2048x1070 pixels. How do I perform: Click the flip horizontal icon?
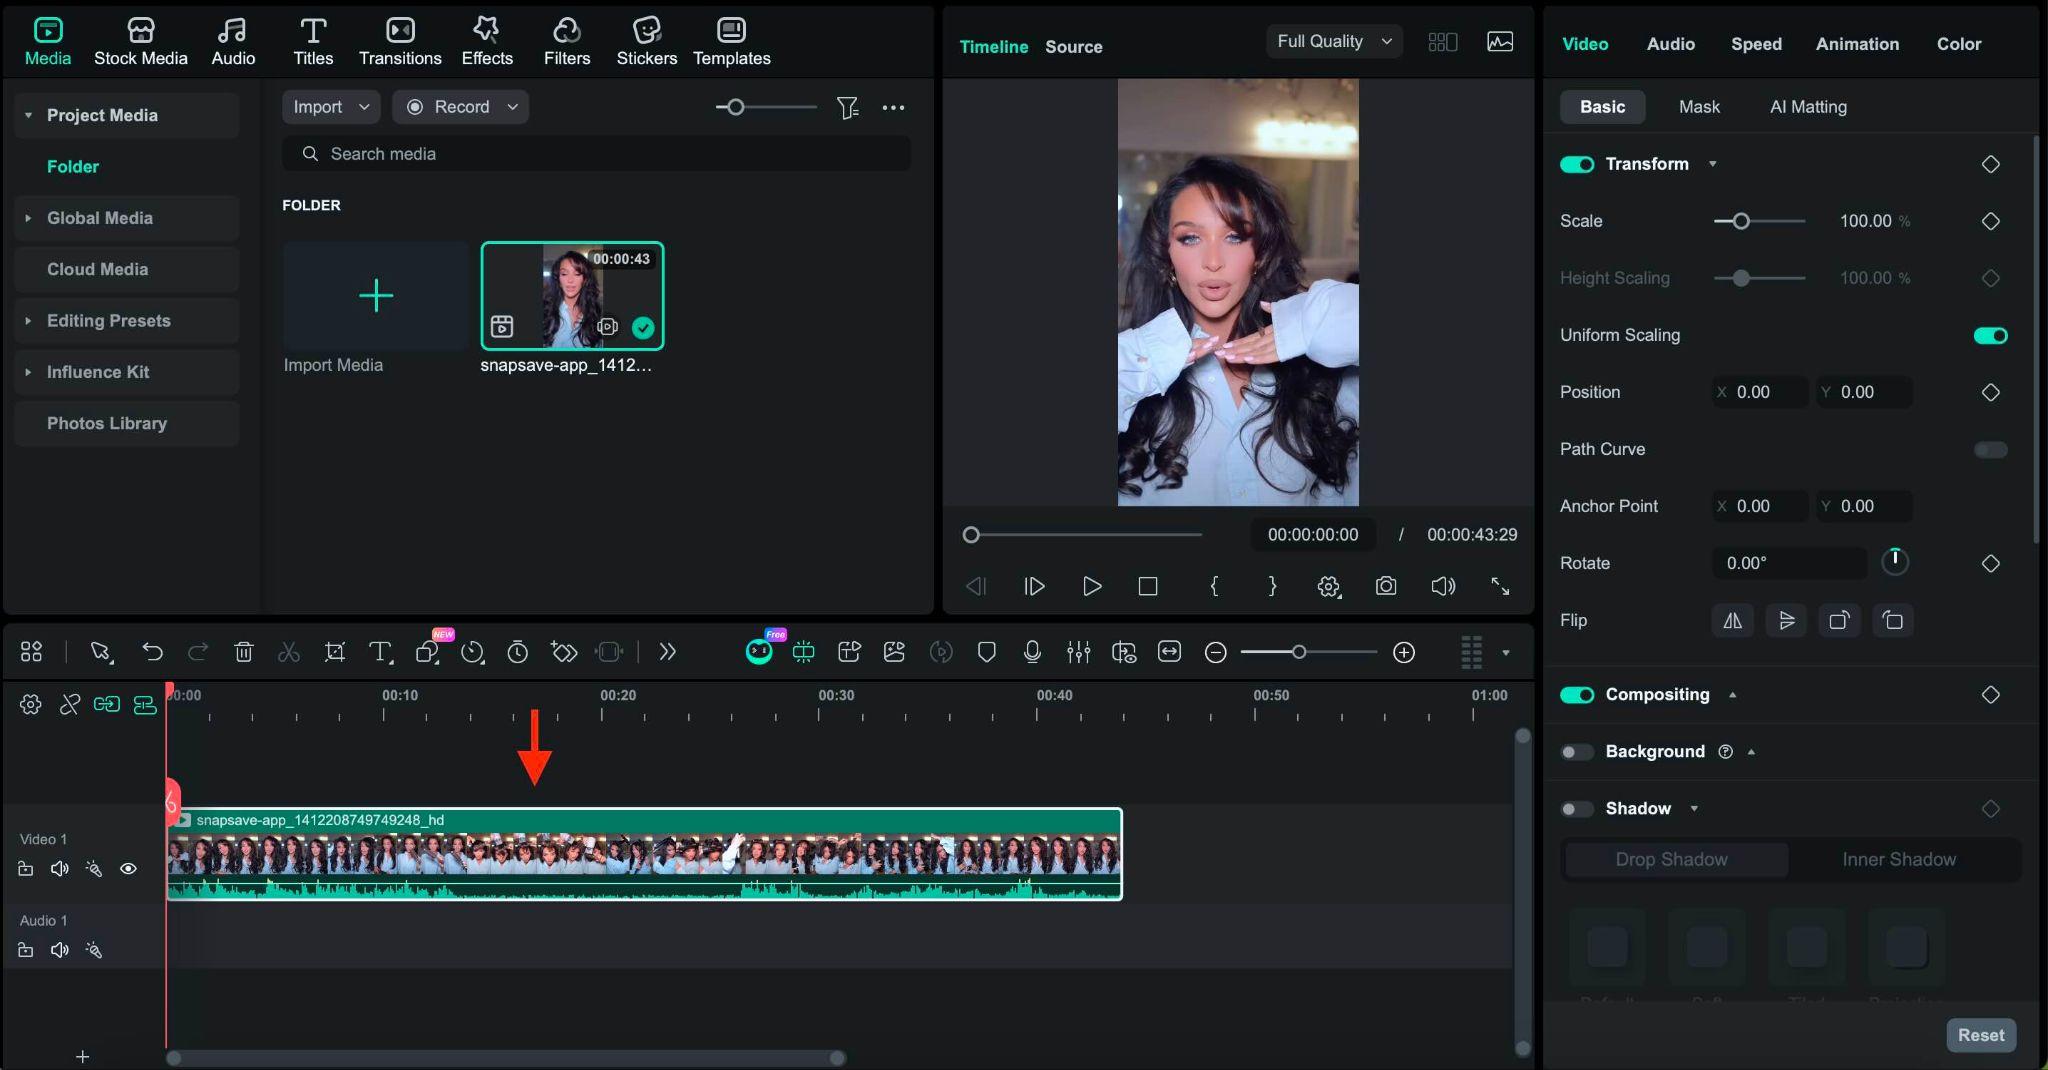(x=1732, y=621)
